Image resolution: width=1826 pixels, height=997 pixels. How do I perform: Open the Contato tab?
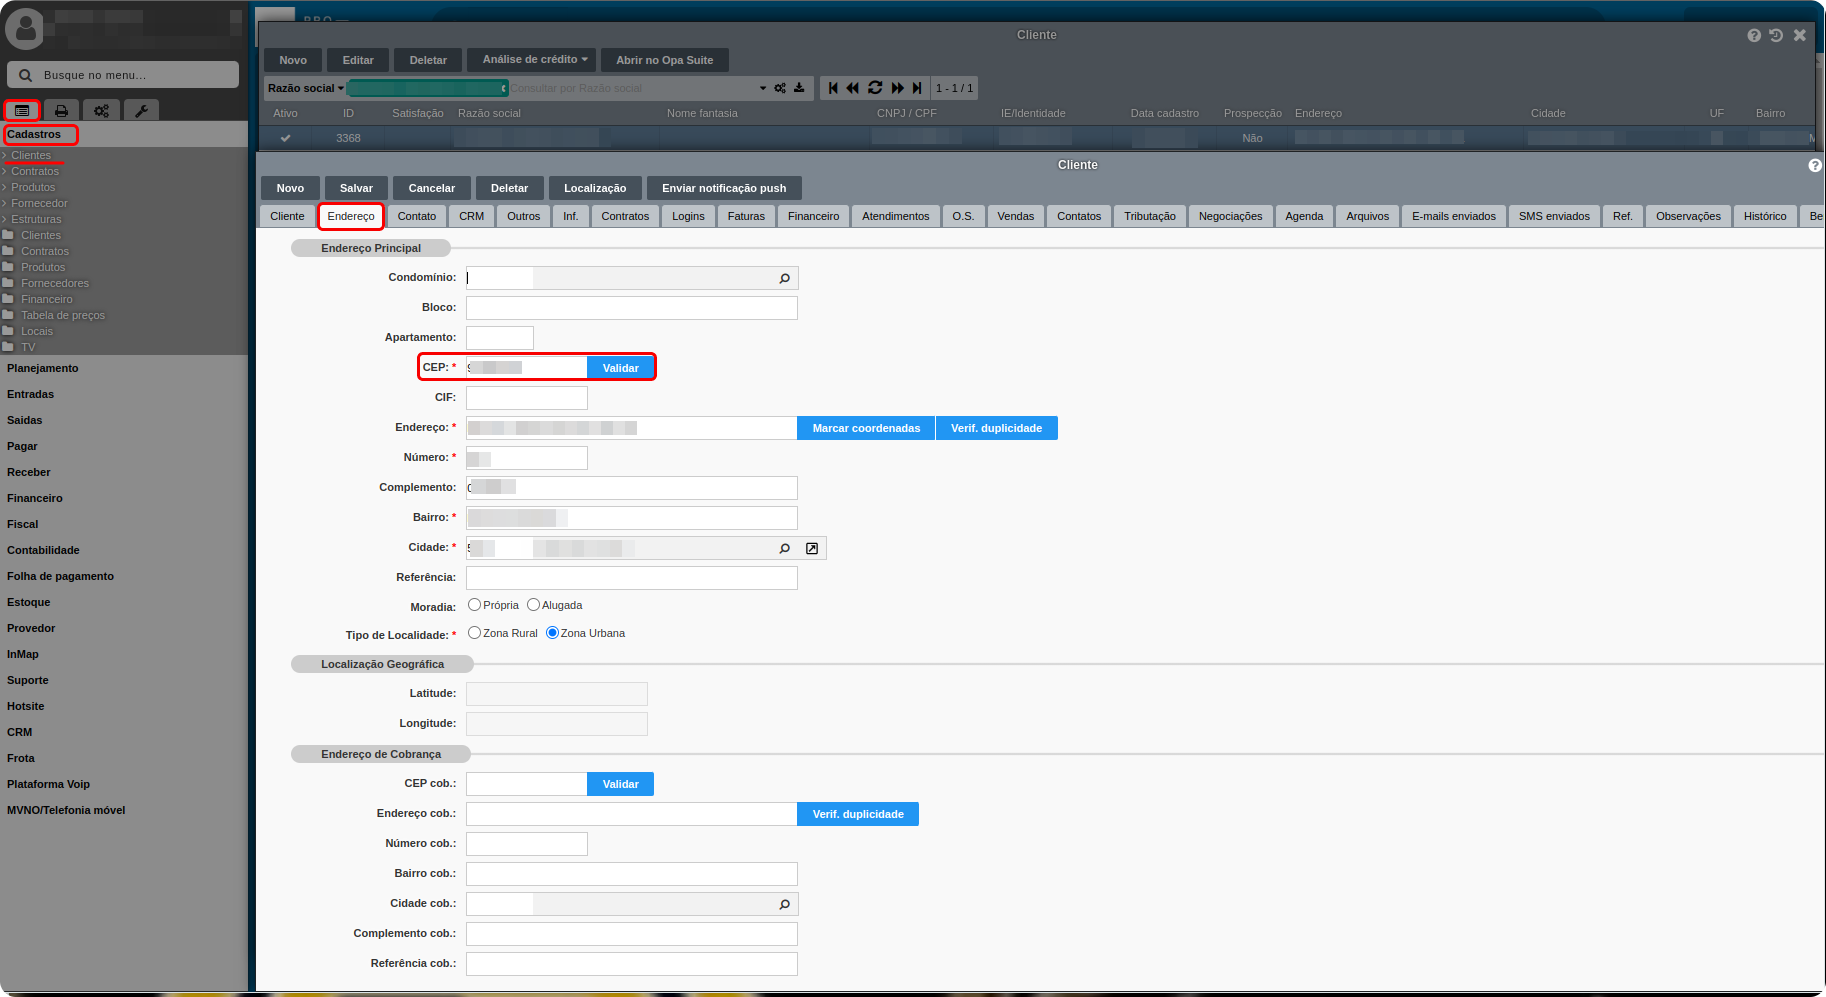[x=416, y=216]
